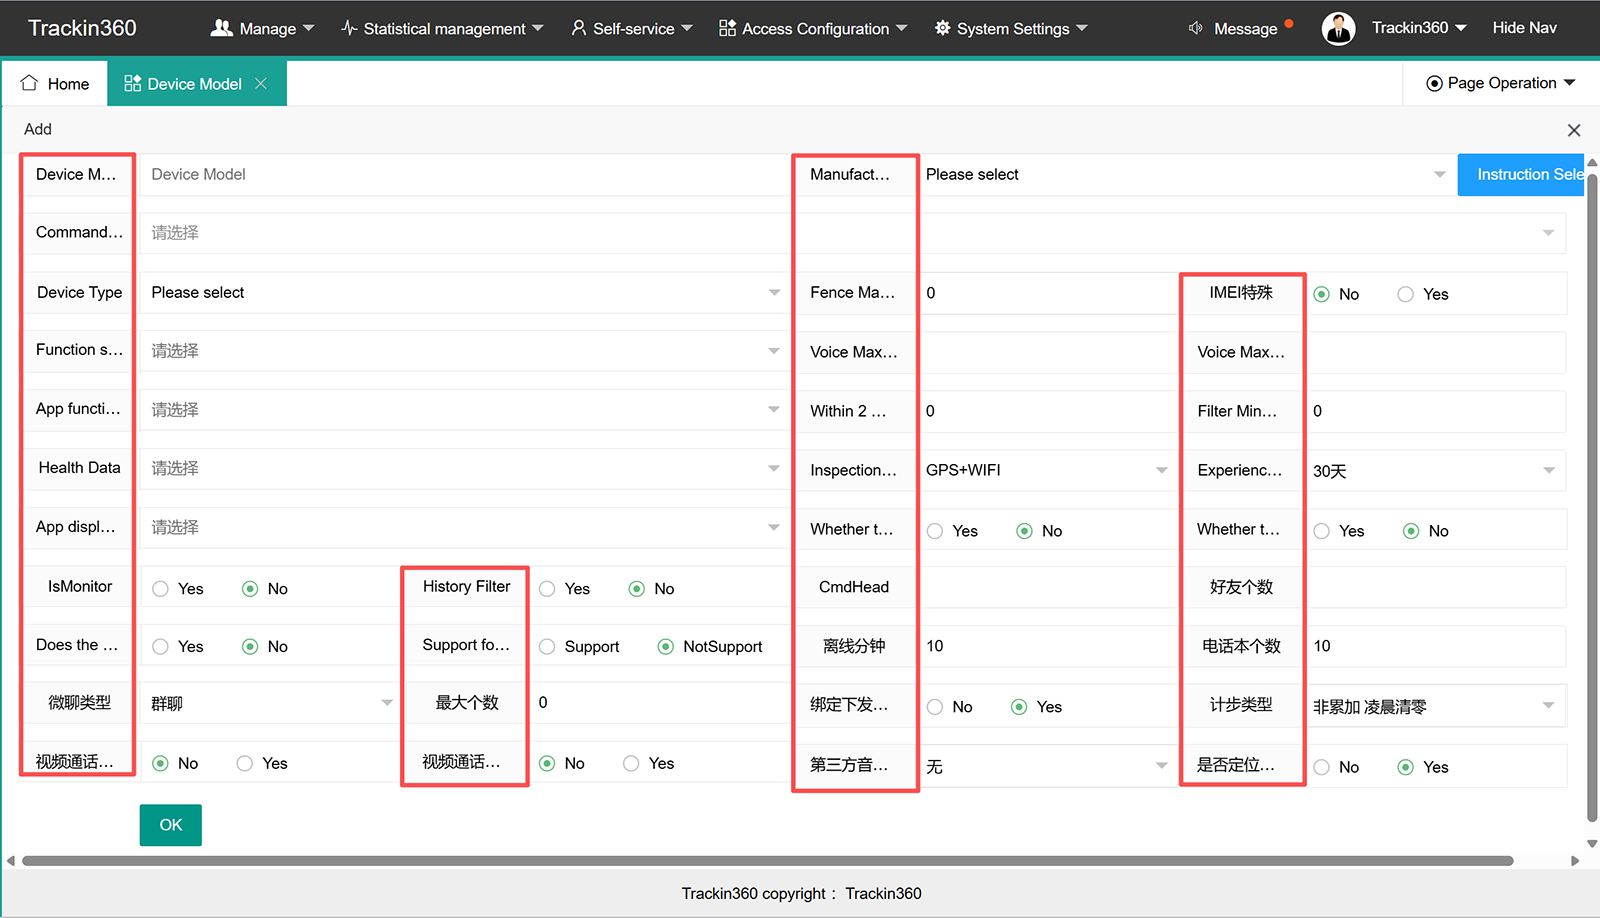Open the Page Operation dropdown
Image resolution: width=1600 pixels, height=918 pixels.
click(1501, 83)
